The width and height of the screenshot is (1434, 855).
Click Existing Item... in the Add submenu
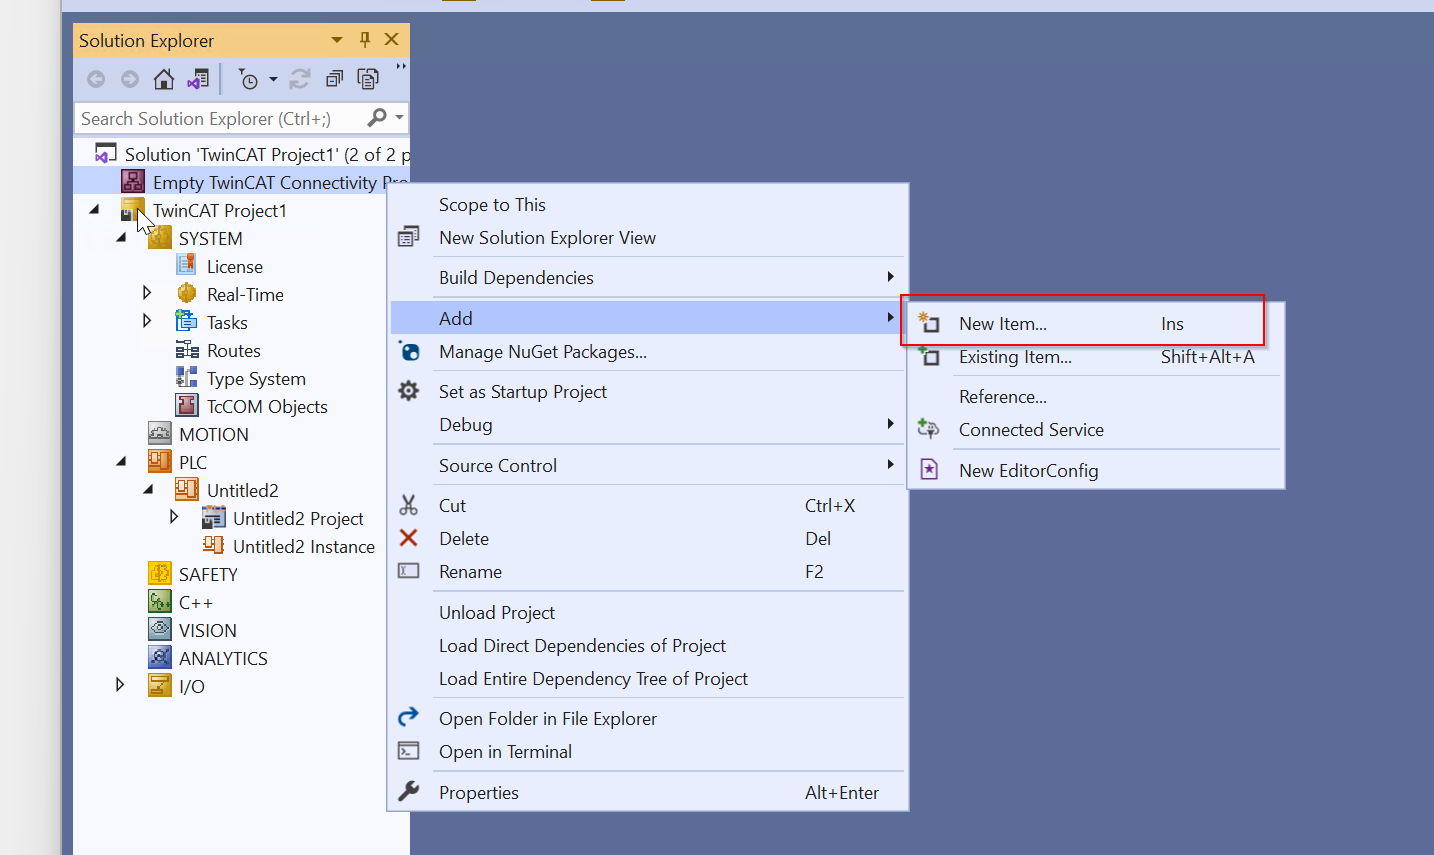(x=1096, y=357)
